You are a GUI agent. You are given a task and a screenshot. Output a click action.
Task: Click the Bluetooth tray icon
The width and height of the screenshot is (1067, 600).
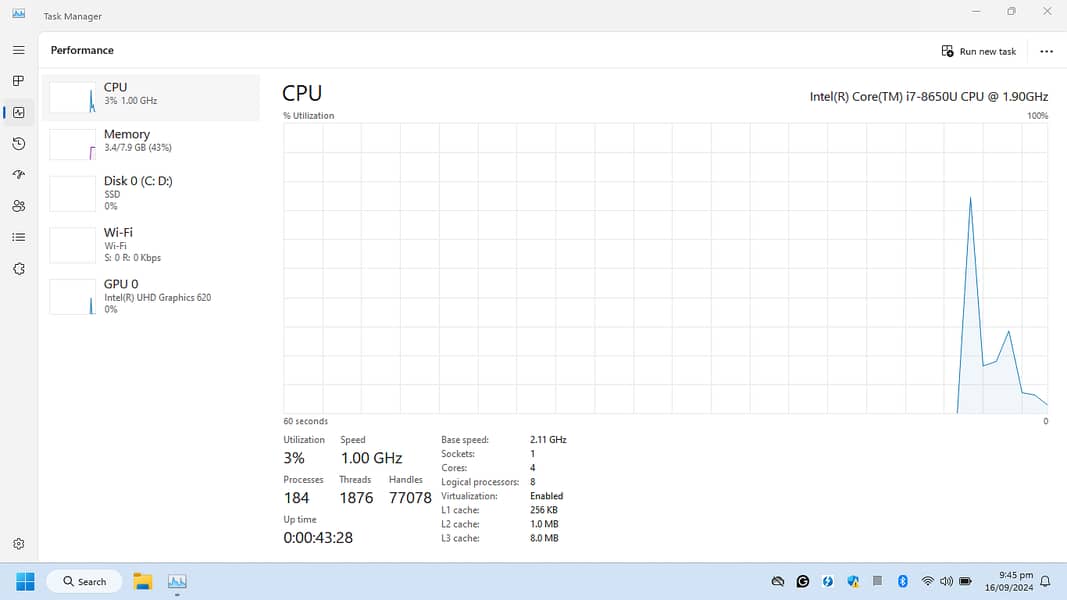click(x=902, y=581)
